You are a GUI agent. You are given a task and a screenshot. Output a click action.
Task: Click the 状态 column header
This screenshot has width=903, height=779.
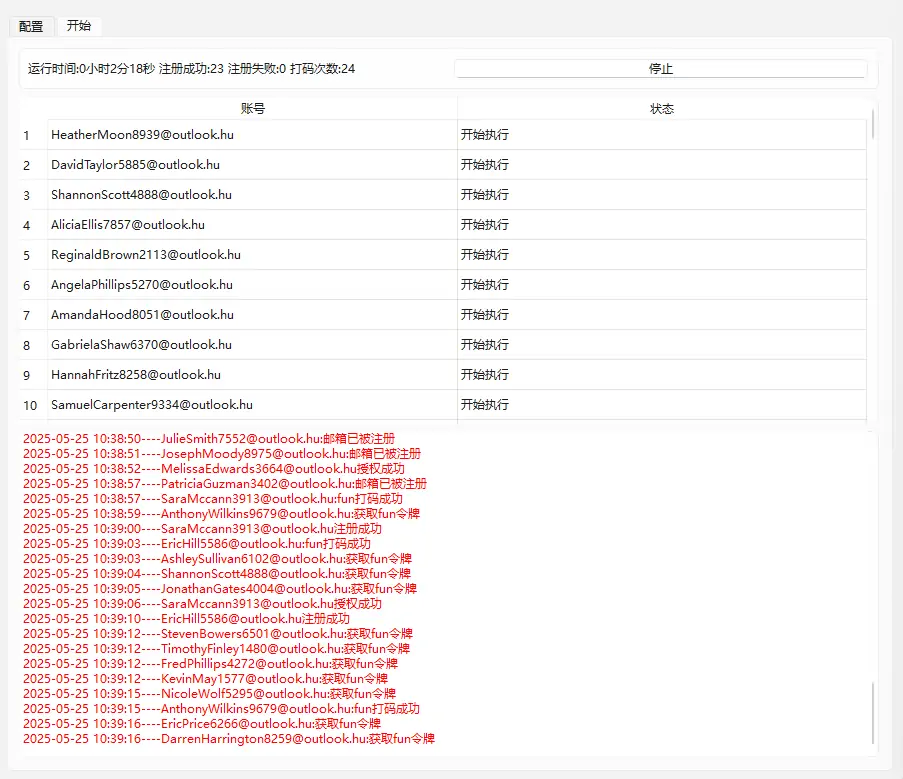tap(662, 108)
